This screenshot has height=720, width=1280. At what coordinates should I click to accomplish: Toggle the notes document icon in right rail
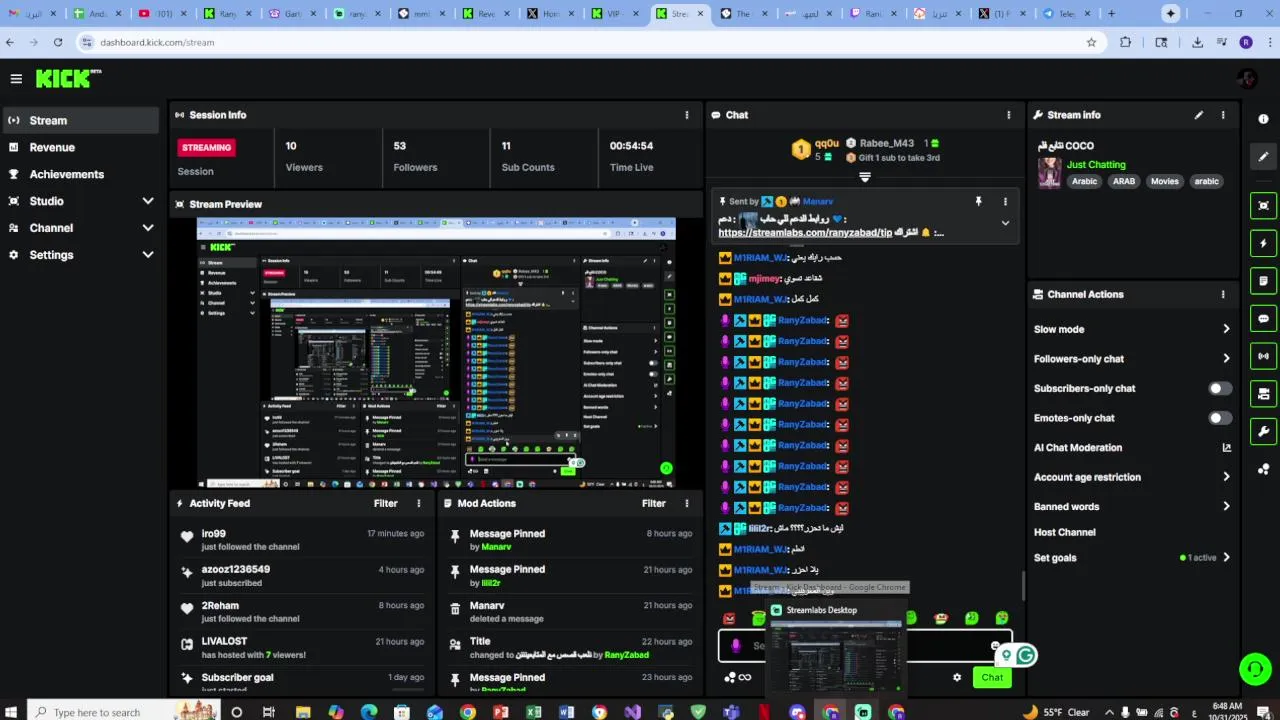(x=1264, y=281)
